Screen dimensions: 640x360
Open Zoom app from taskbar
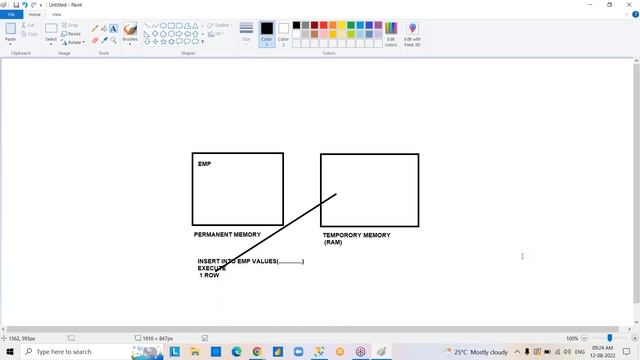(x=298, y=351)
